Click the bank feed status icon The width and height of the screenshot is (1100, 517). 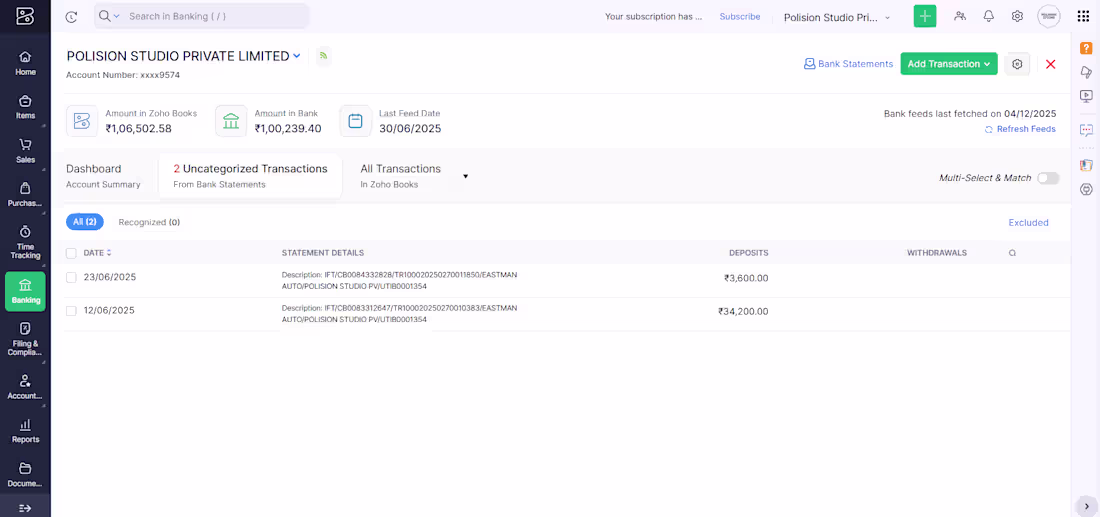(x=323, y=56)
